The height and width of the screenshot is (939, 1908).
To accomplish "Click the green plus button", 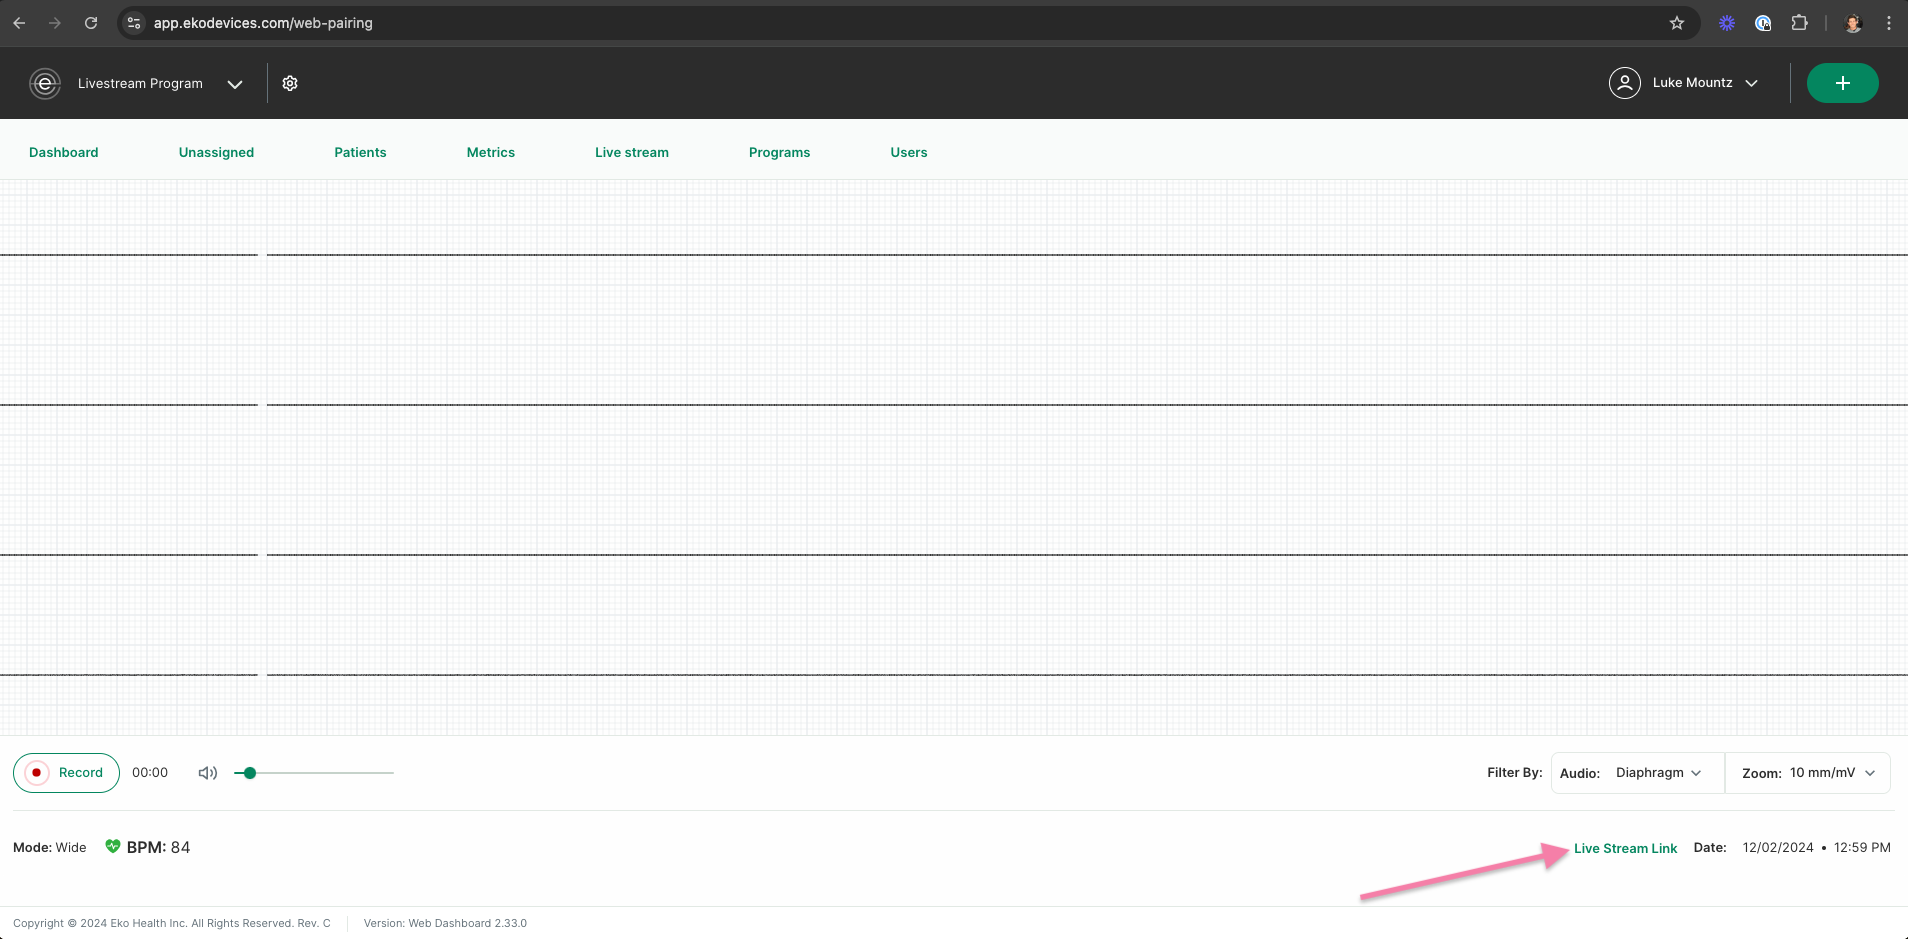I will [x=1842, y=83].
